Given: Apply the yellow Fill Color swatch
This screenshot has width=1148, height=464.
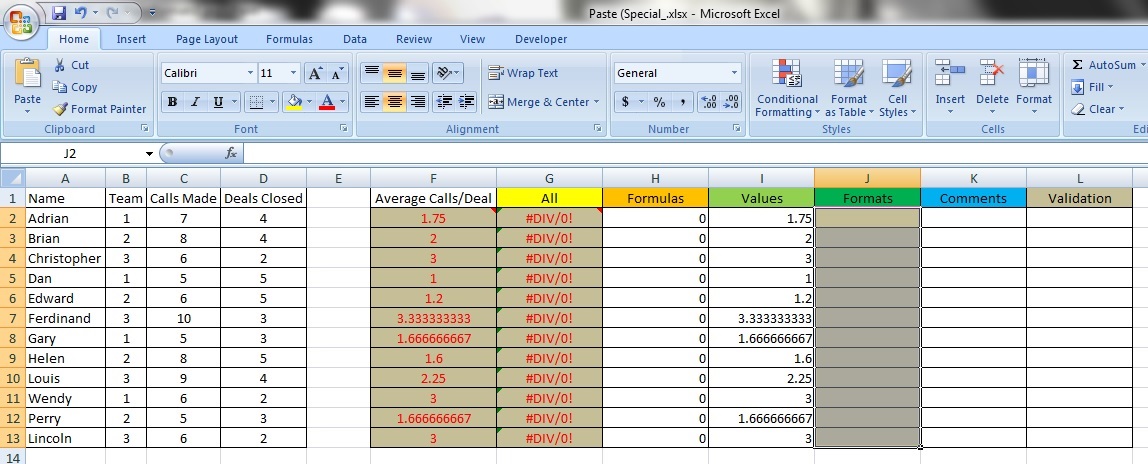Looking at the screenshot, I should point(293,102).
